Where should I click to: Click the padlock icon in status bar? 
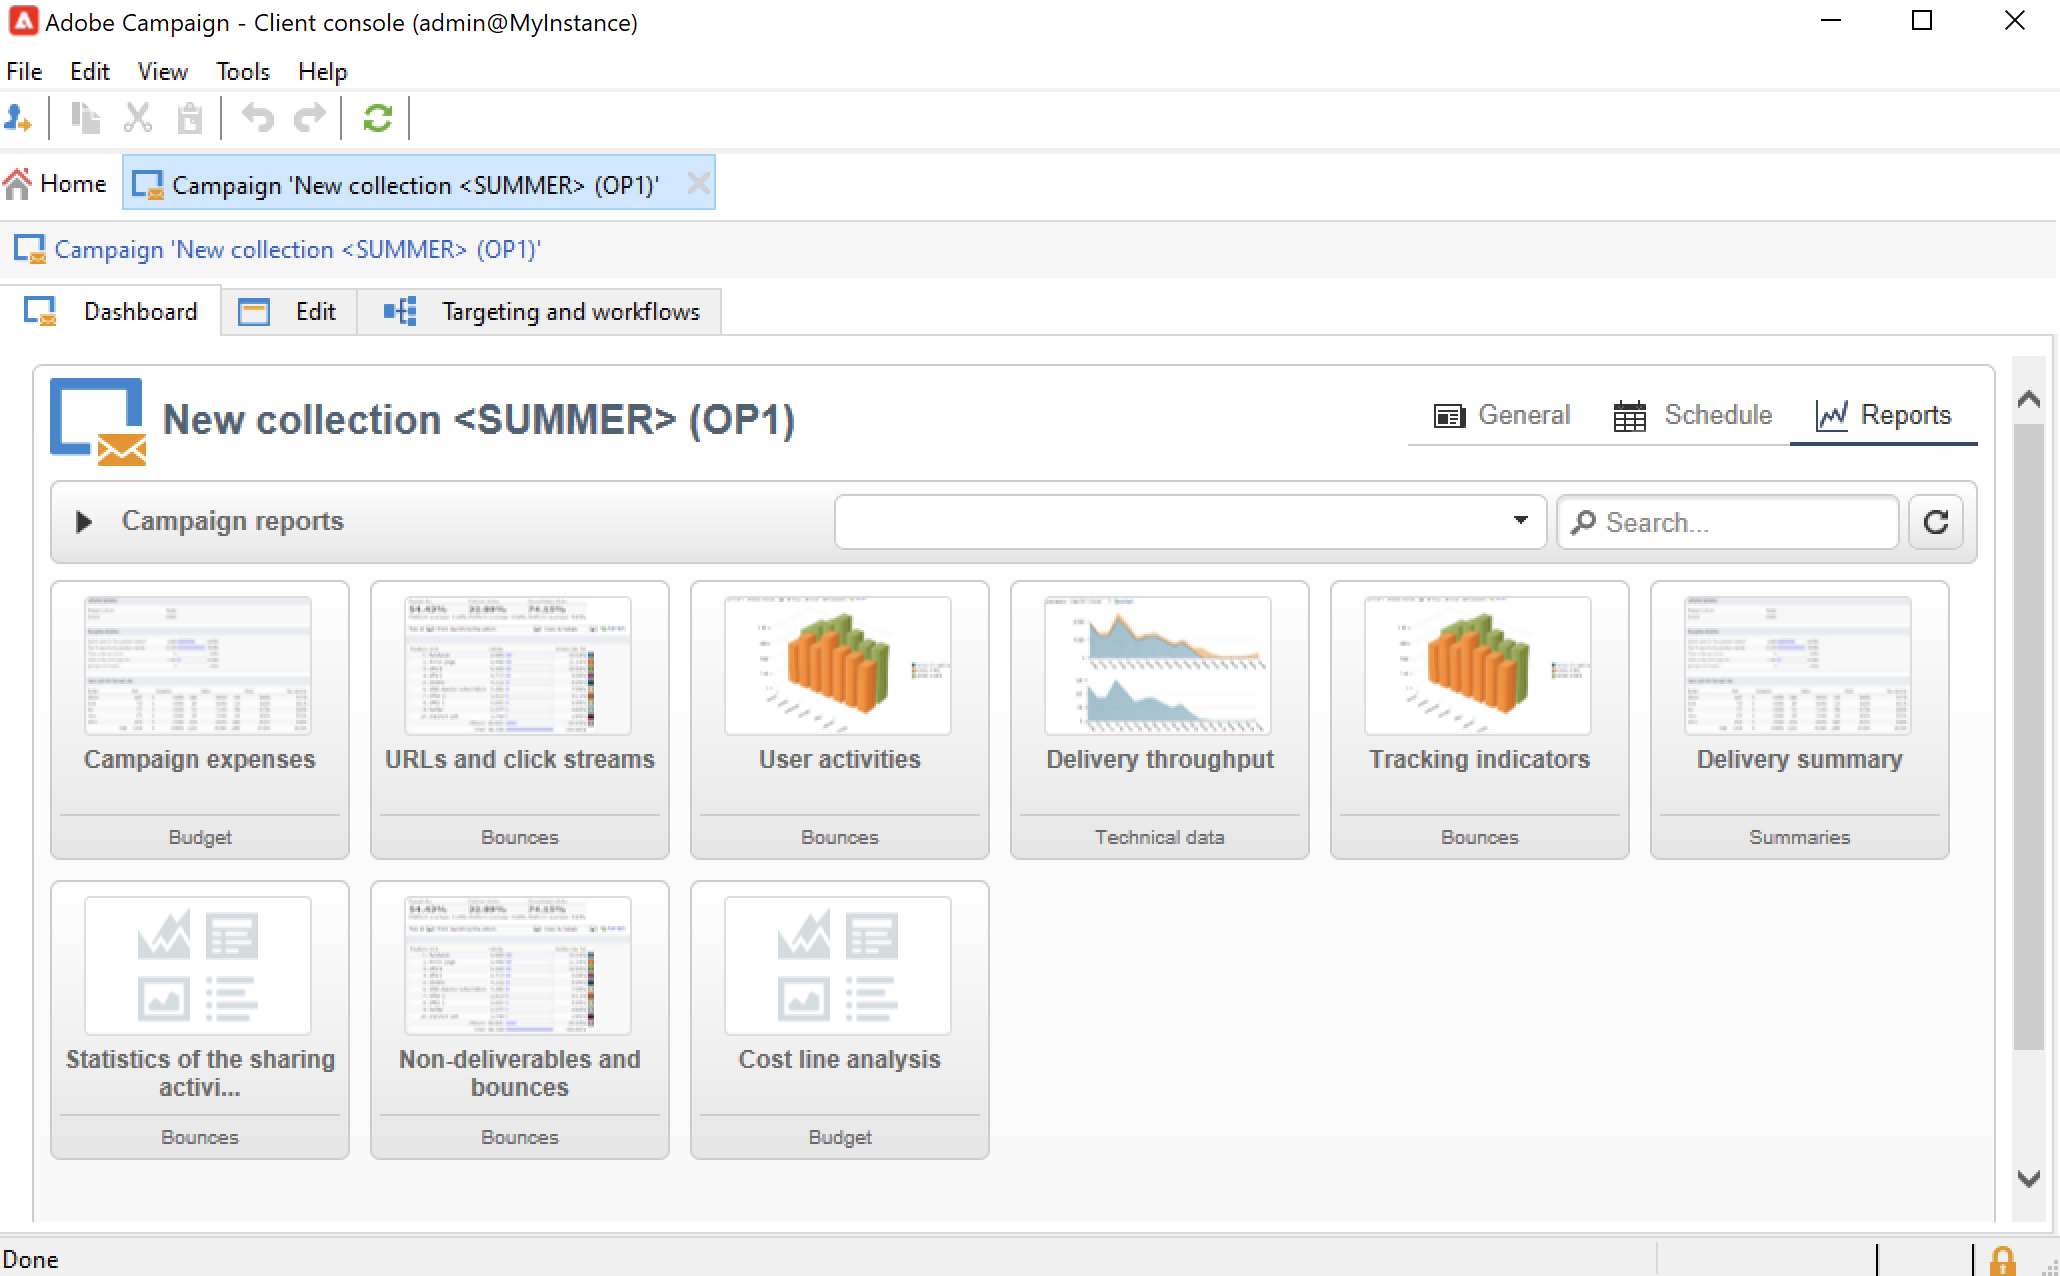tap(2002, 1260)
